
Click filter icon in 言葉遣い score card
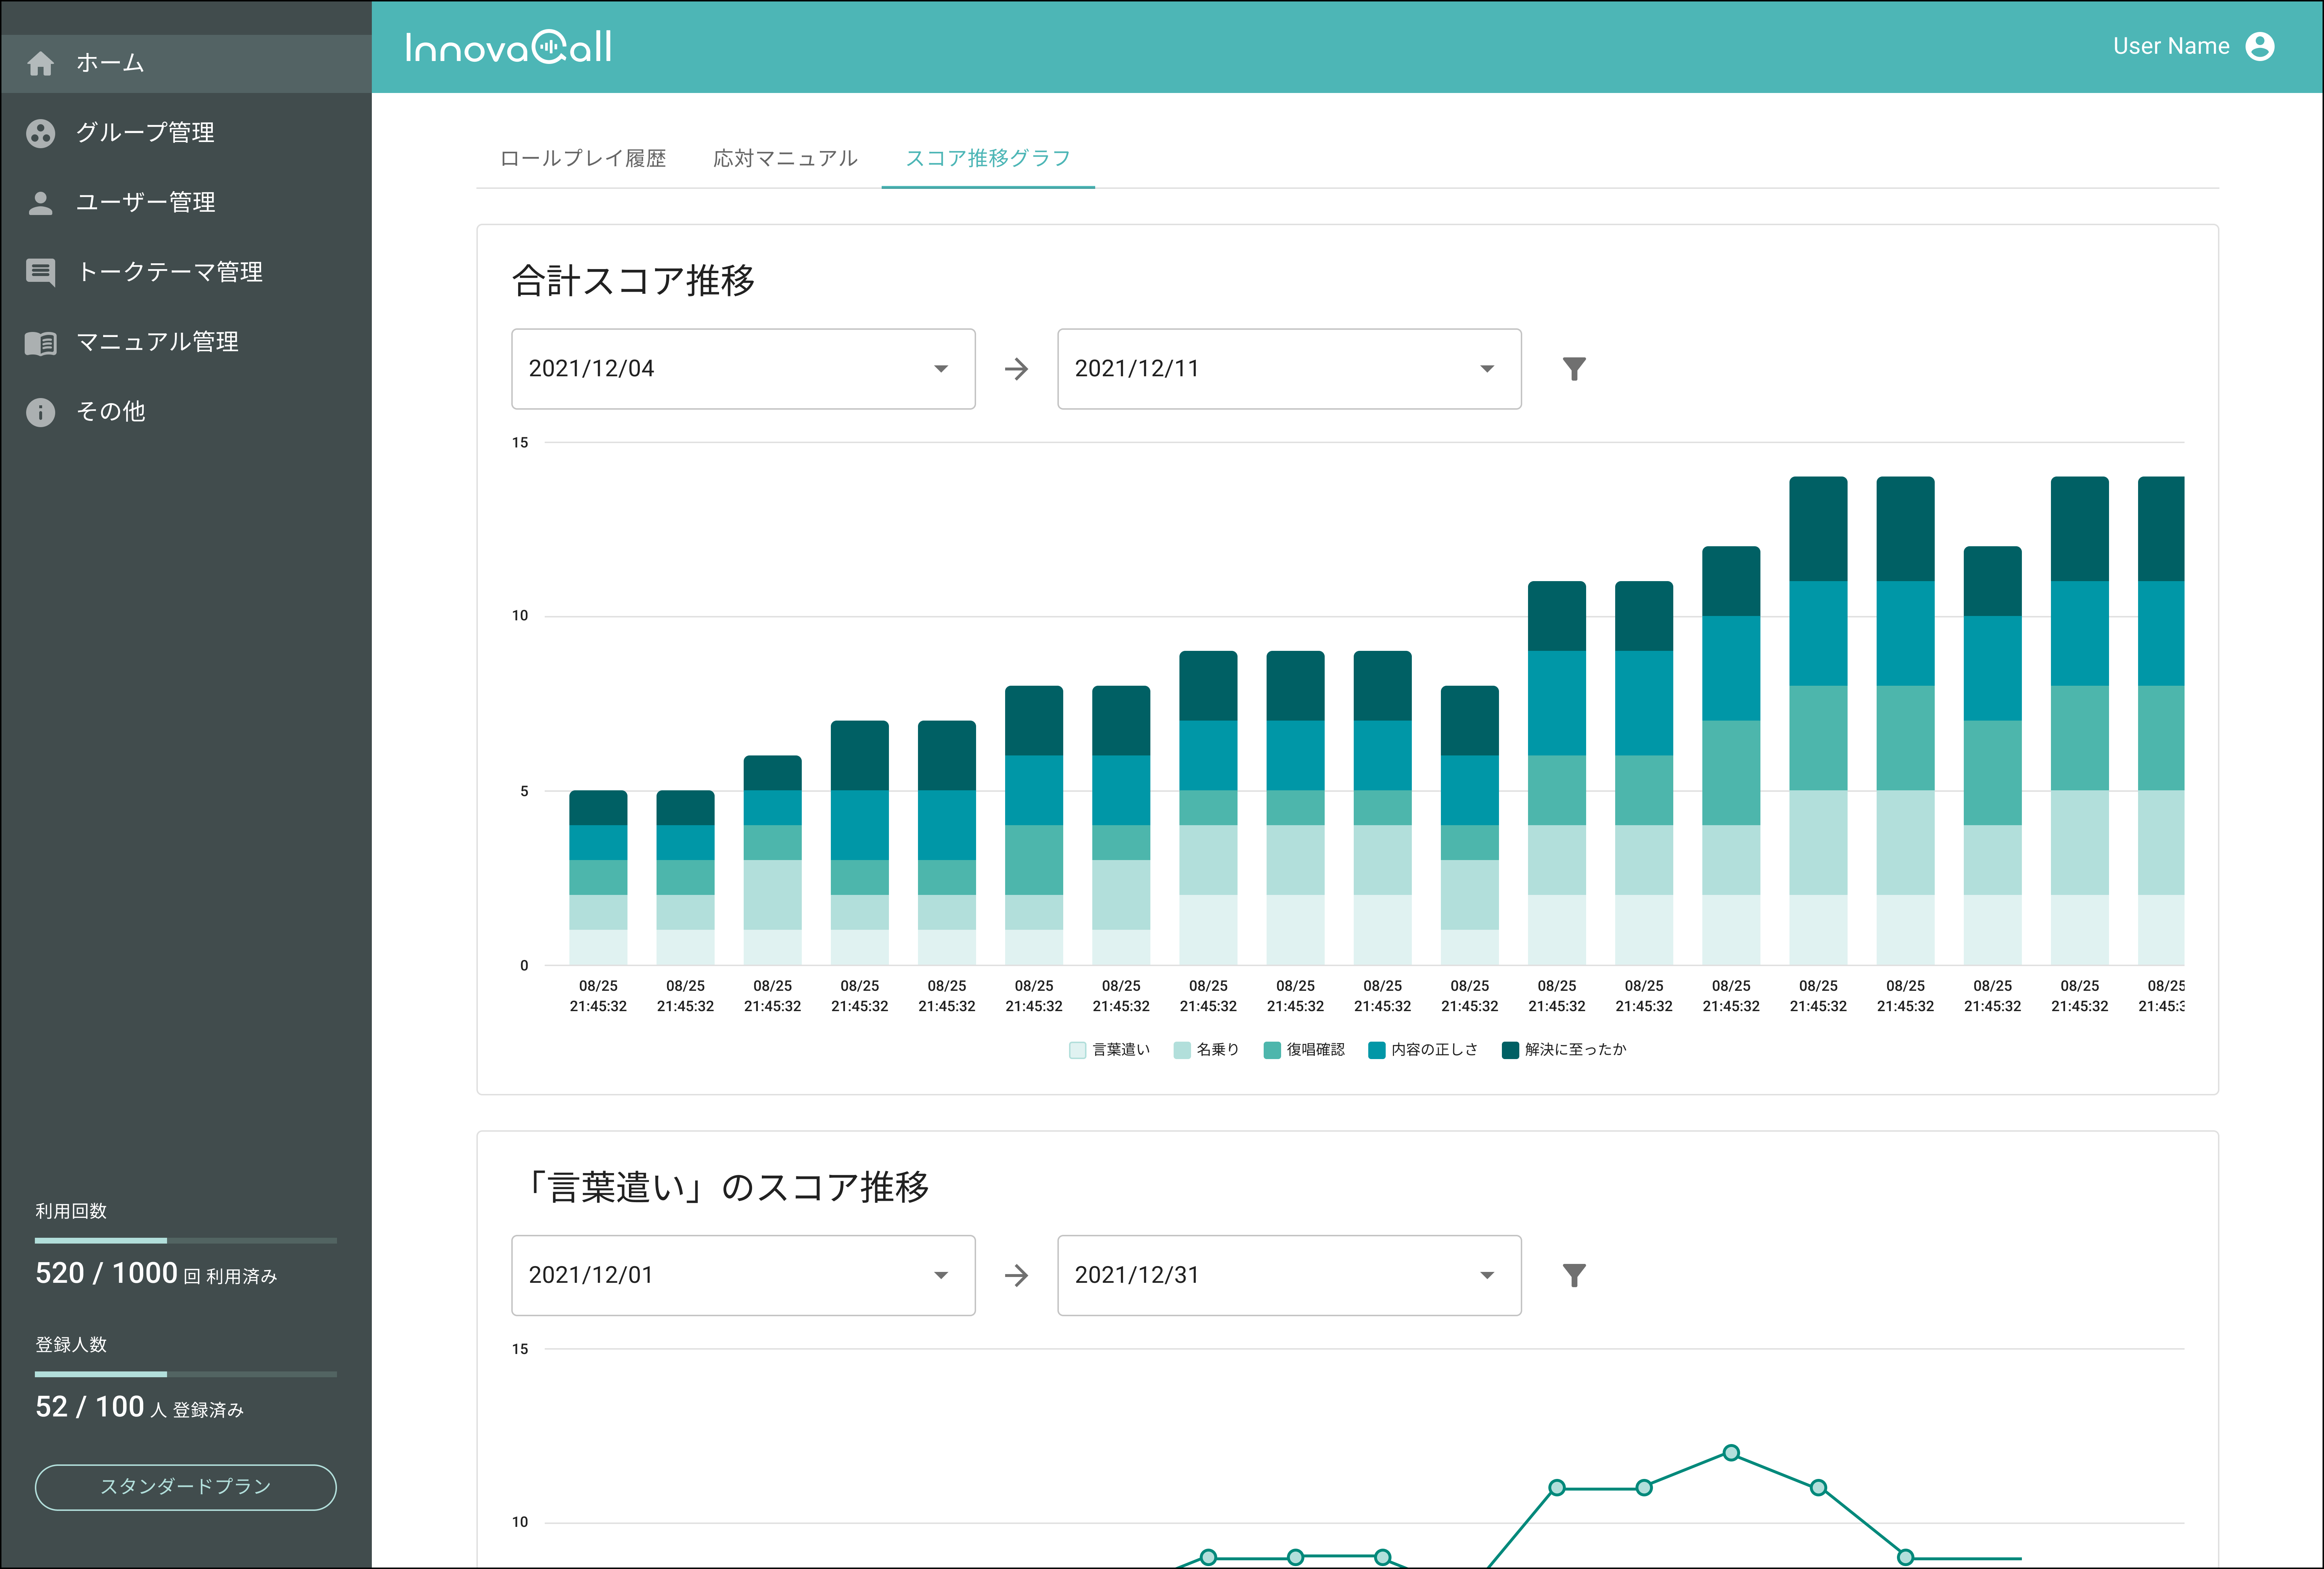coord(1574,1275)
